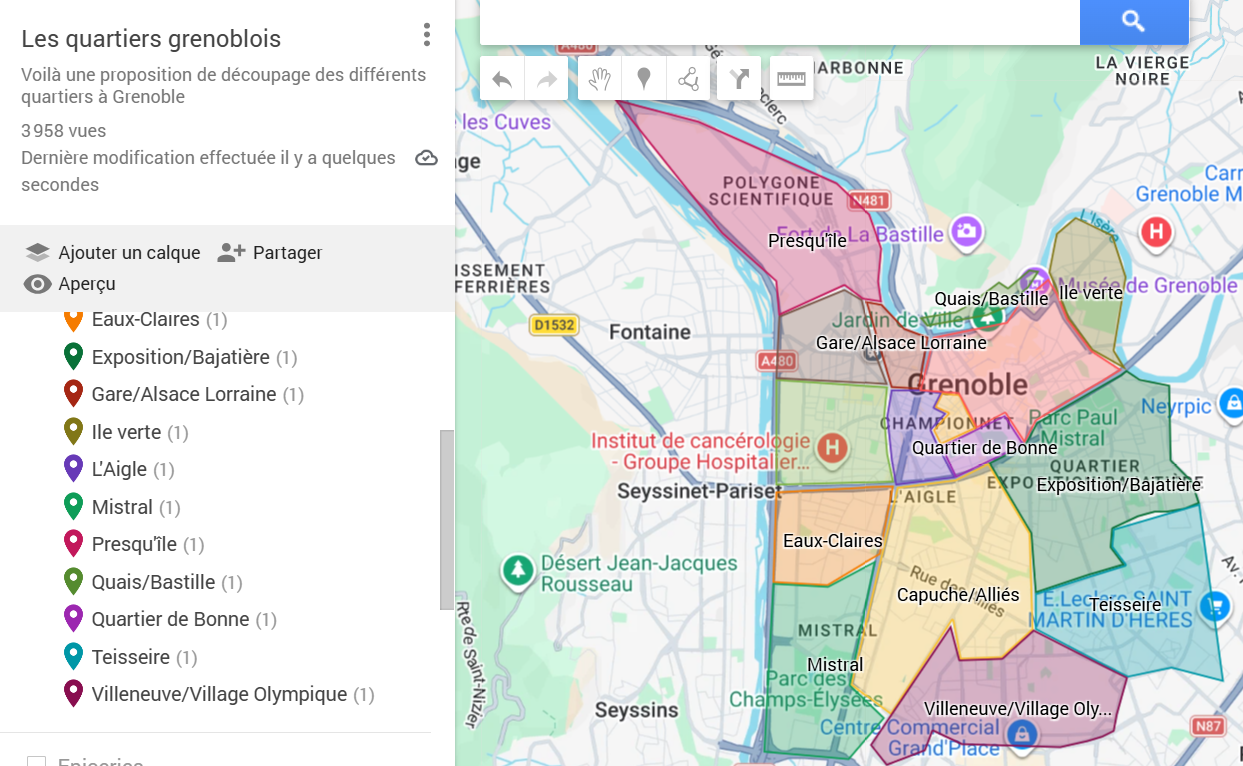
Task: Click the Quartier de Bonne pin icon
Action: click(73, 618)
